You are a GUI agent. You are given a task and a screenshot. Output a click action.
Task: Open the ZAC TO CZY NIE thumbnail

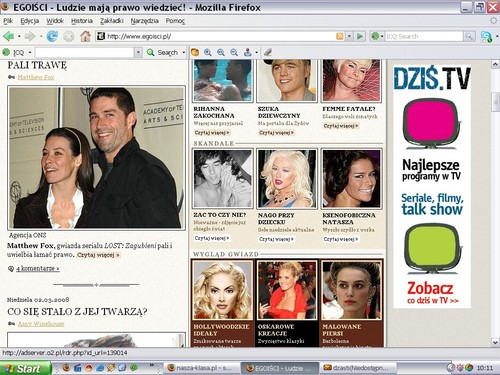pos(223,179)
